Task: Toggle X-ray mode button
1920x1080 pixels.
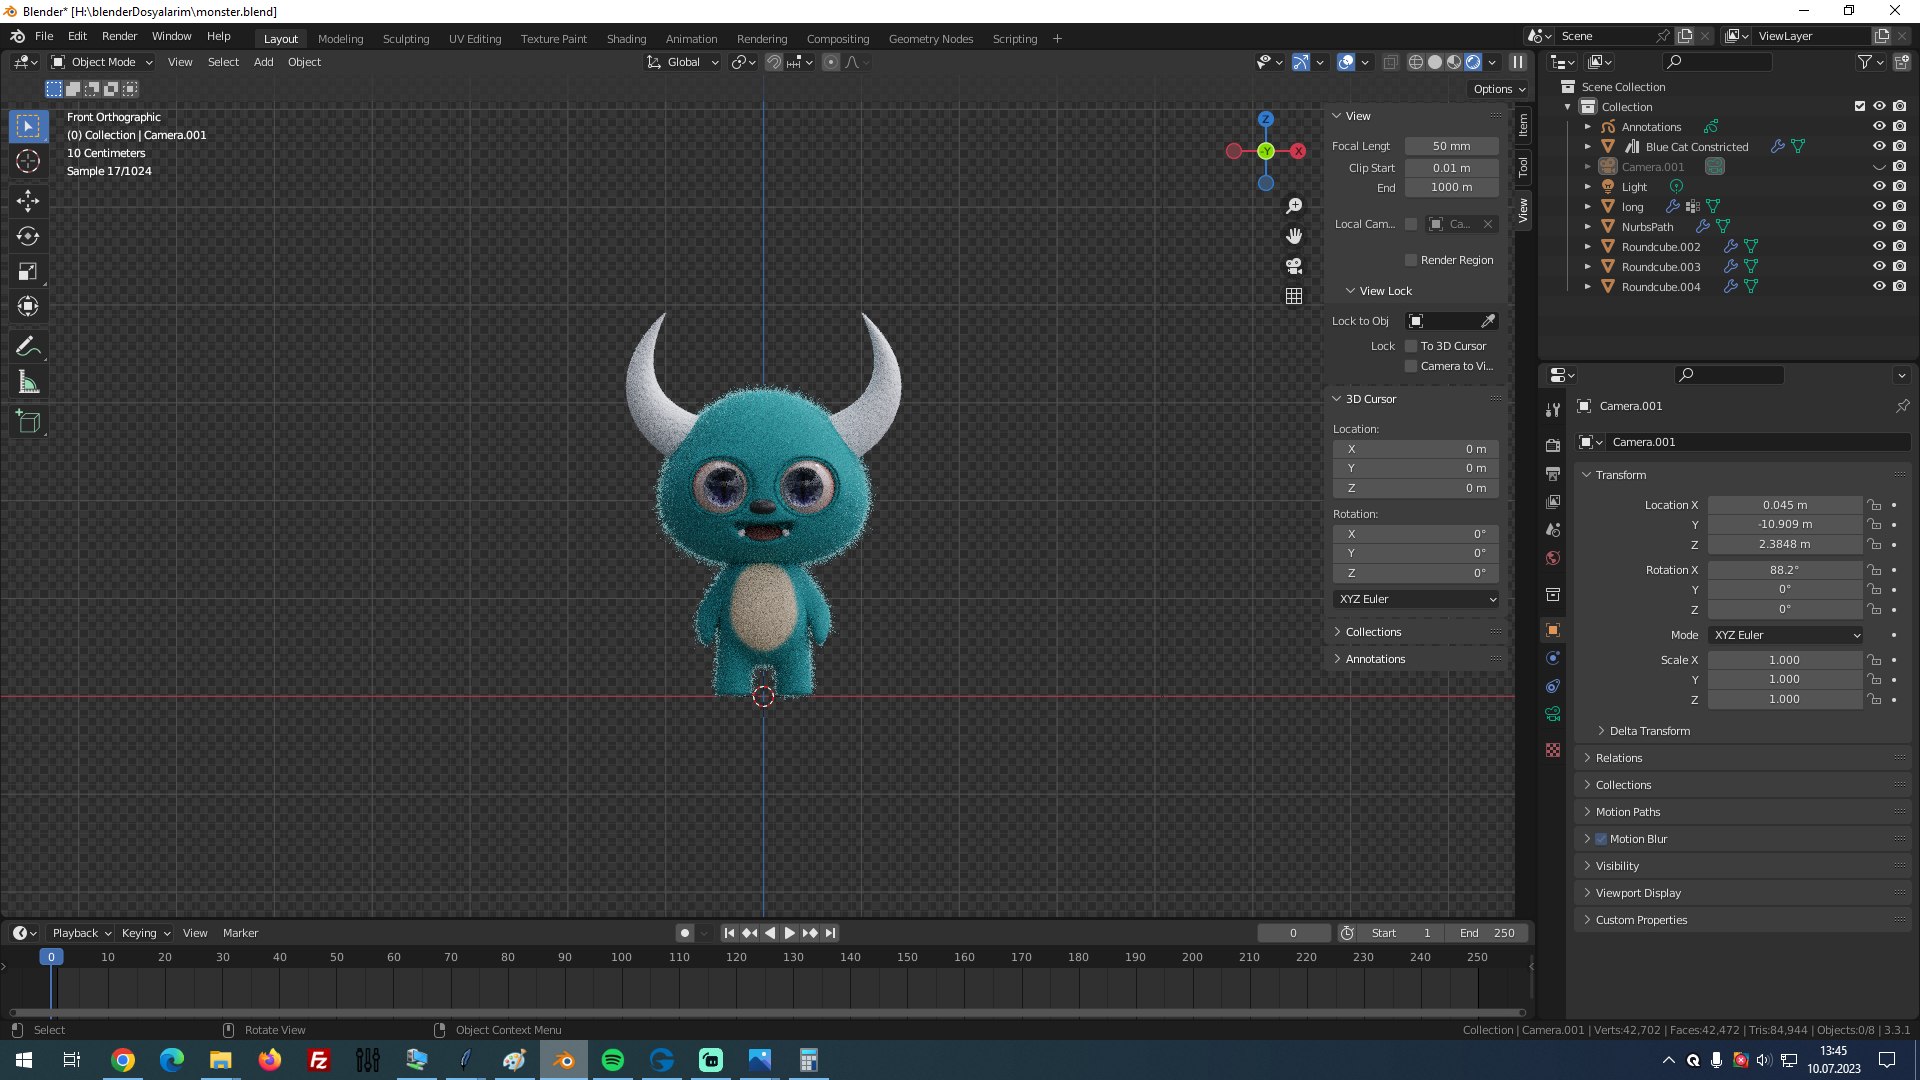Action: pyautogui.click(x=1390, y=62)
